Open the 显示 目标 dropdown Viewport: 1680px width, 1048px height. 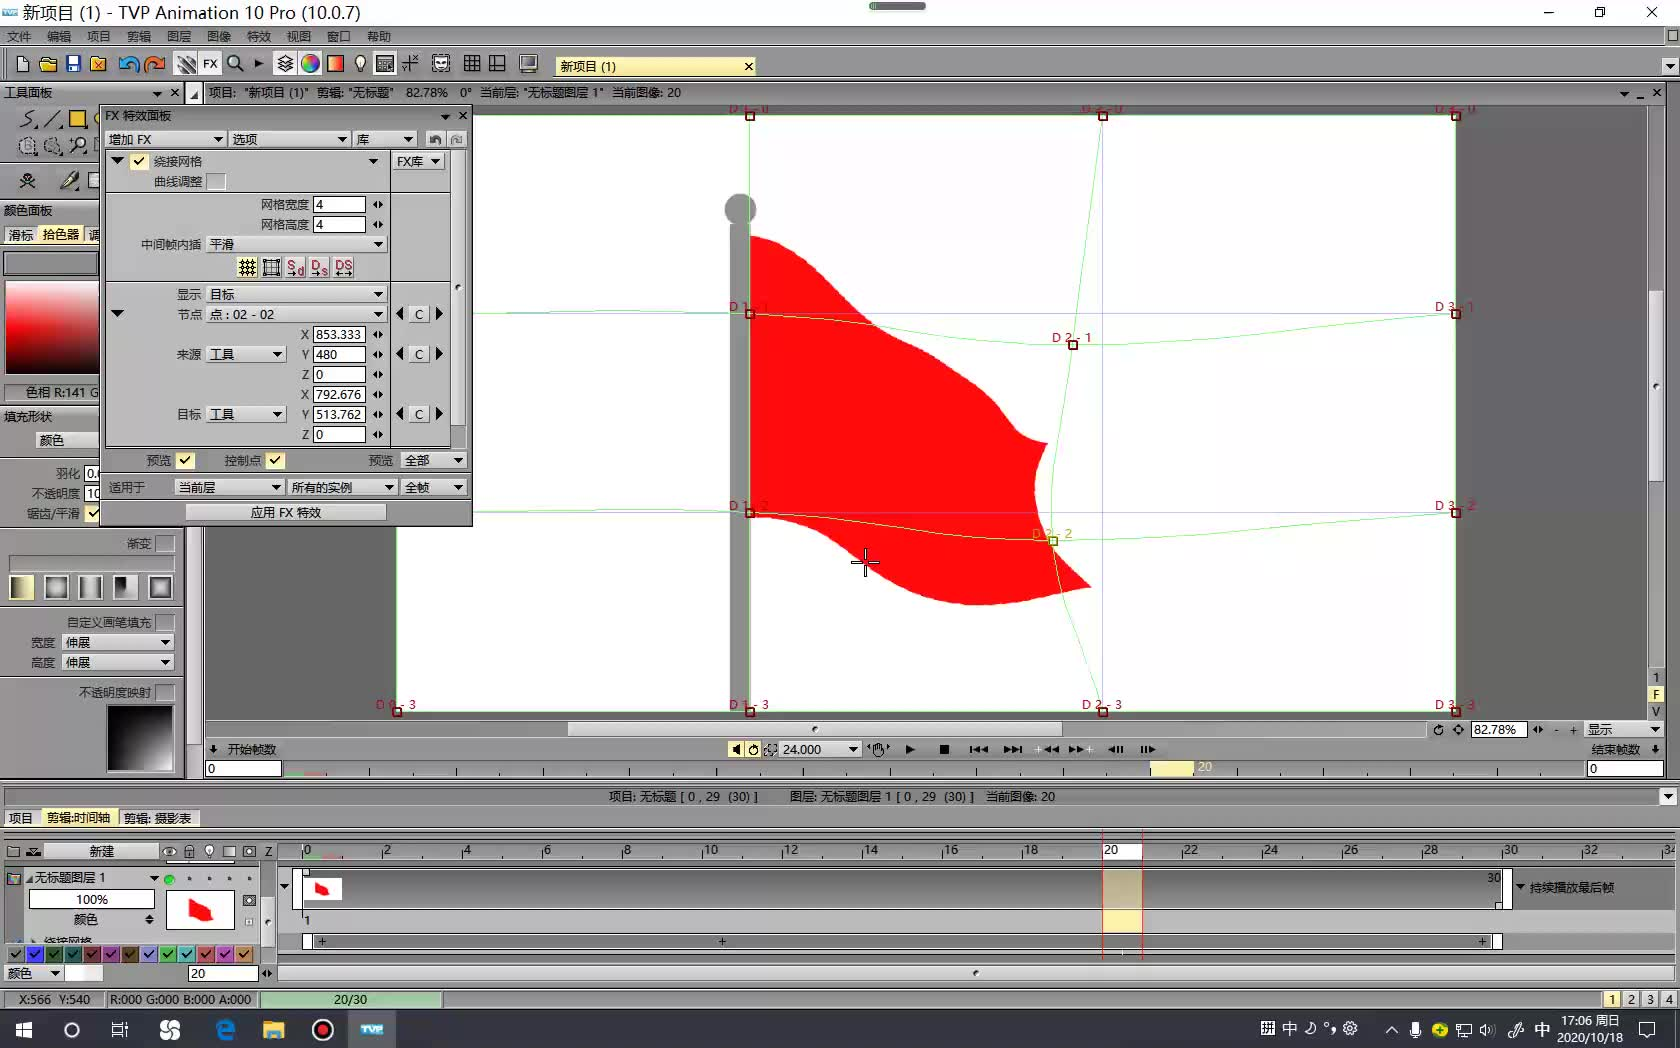(296, 294)
